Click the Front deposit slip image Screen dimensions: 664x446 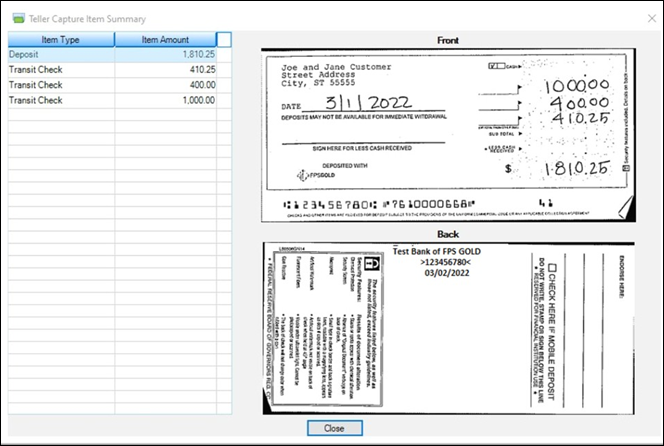click(x=448, y=135)
